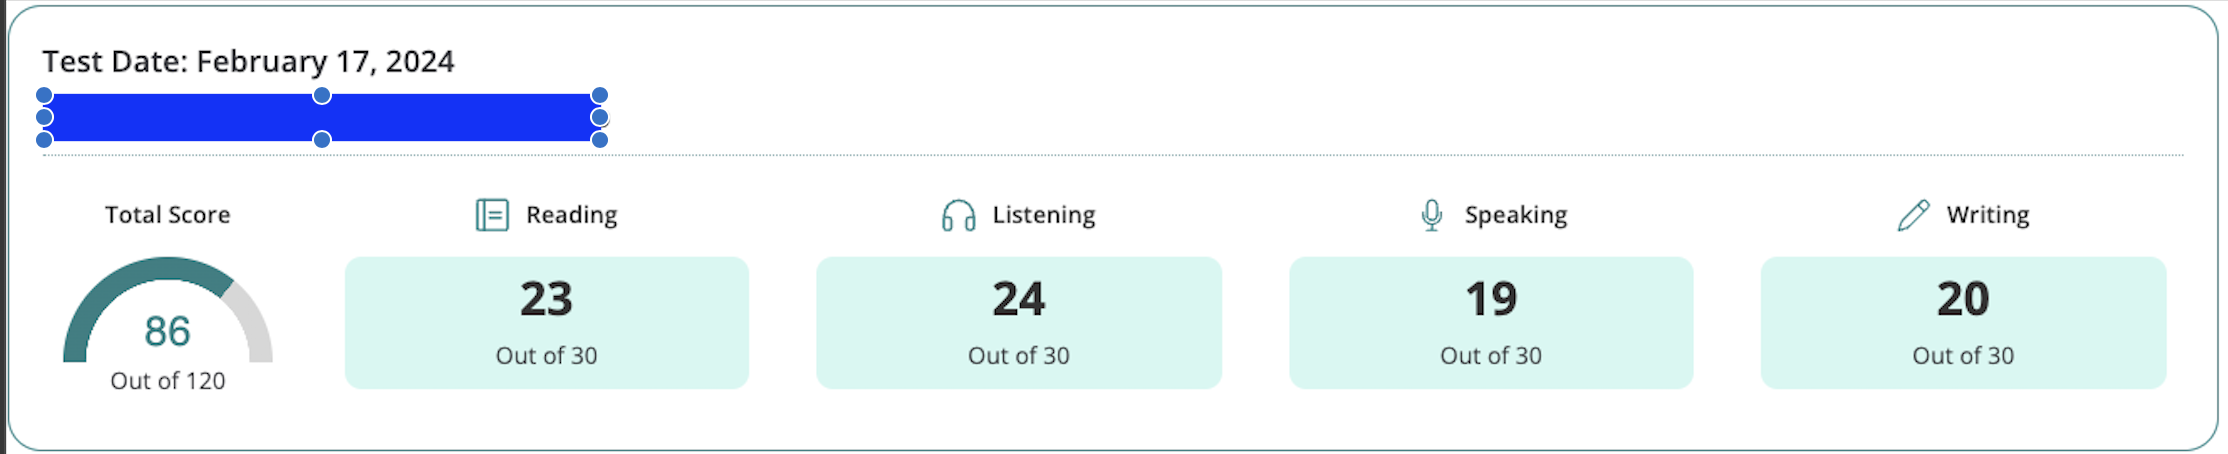Click the Test Date February 17, 2024 text
Viewport: 2228px width, 454px height.
pyautogui.click(x=248, y=62)
